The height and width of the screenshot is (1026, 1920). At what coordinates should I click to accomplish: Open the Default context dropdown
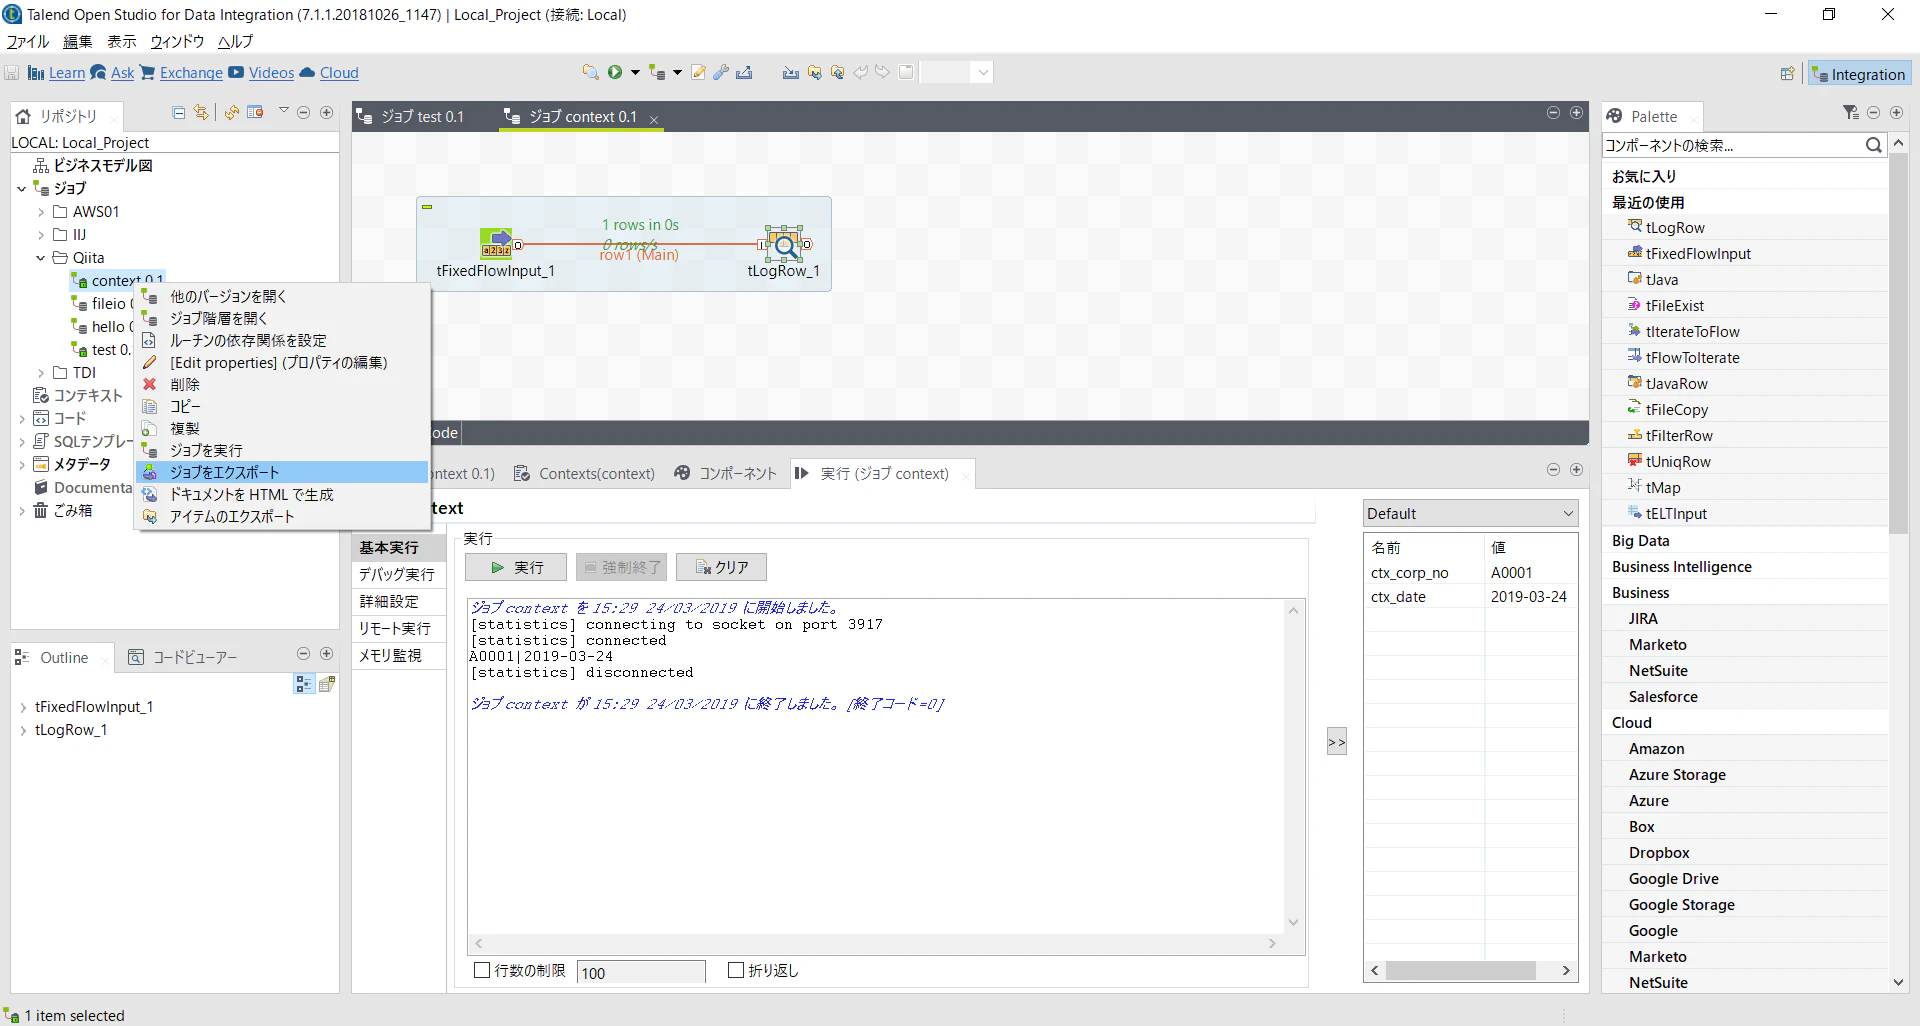pos(1470,513)
